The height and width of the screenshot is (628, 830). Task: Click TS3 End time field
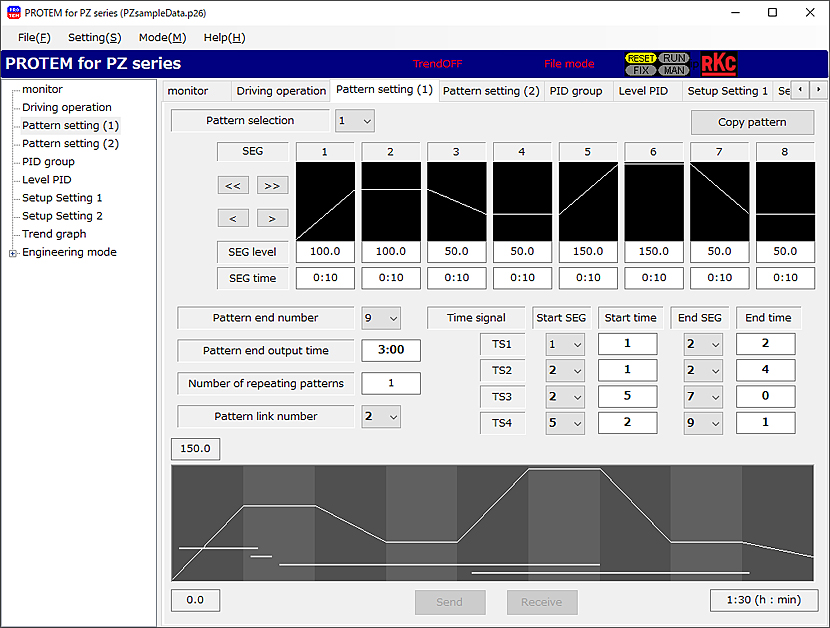765,397
